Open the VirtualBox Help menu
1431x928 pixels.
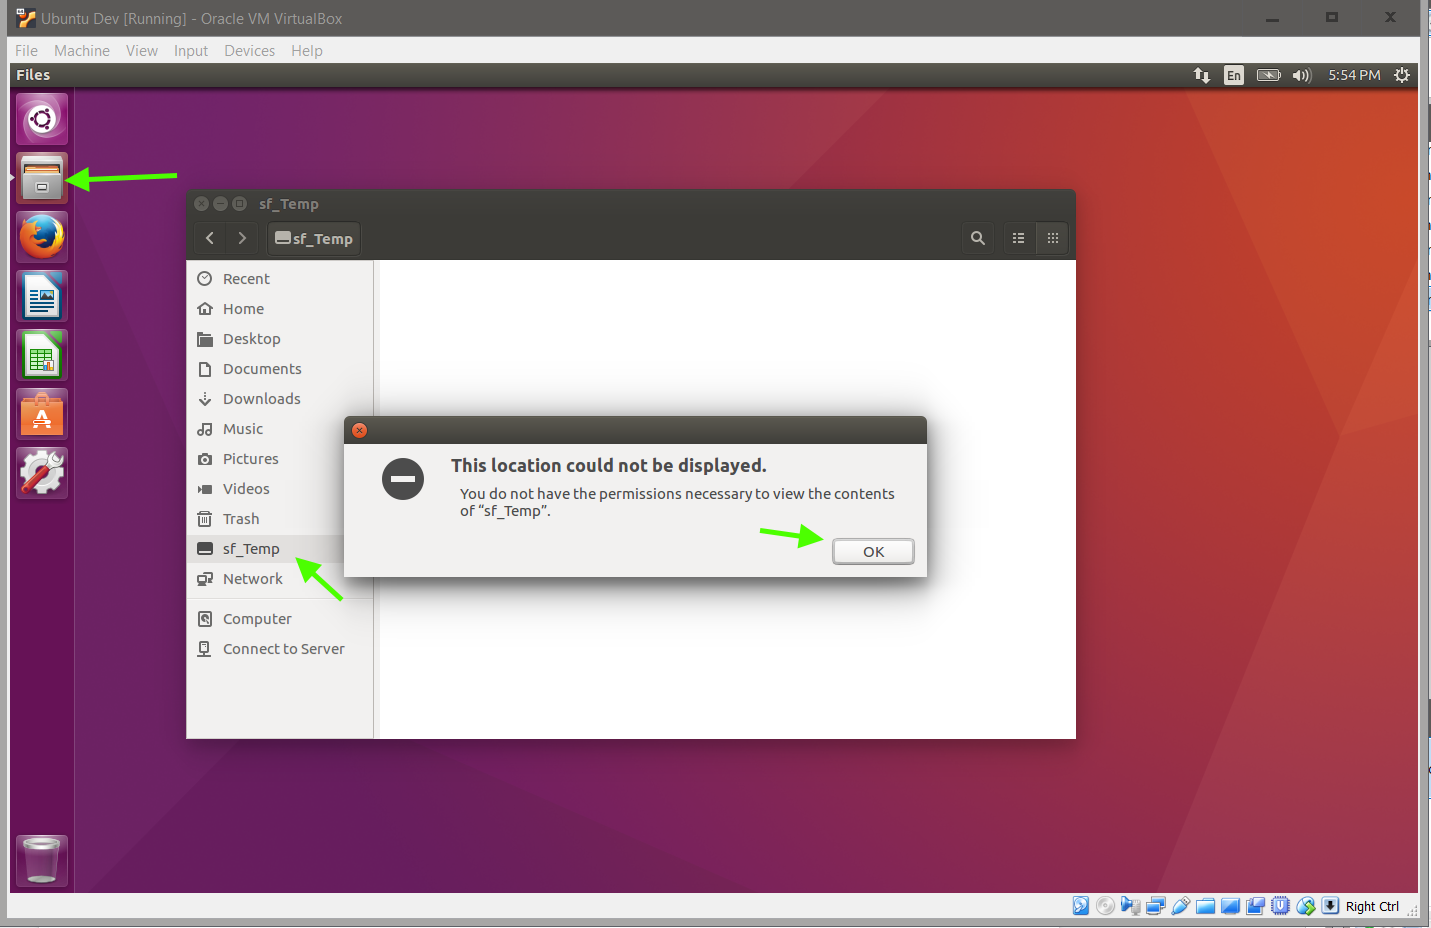pos(307,51)
